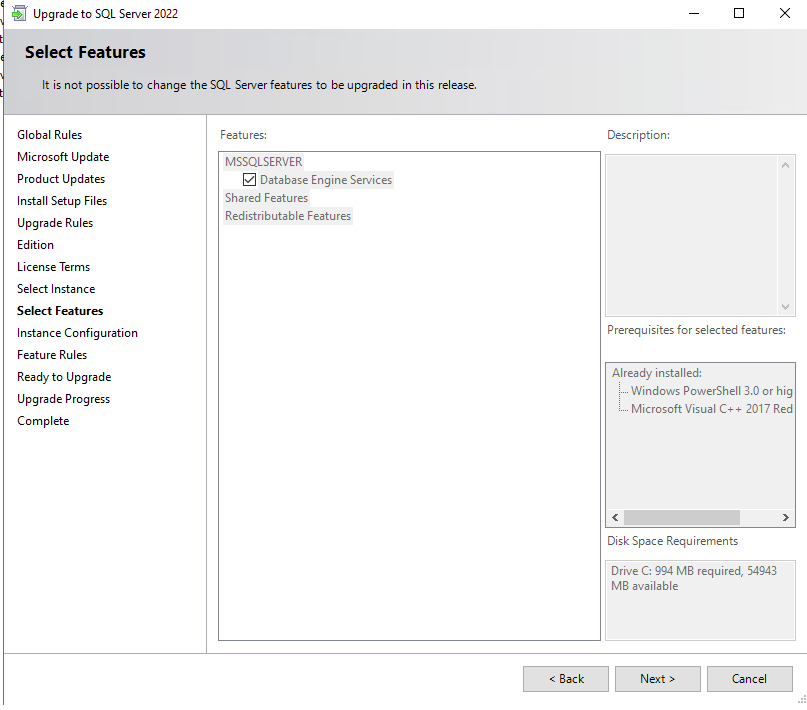Click the description box scroll up arrow
The image size is (807, 710).
[786, 165]
